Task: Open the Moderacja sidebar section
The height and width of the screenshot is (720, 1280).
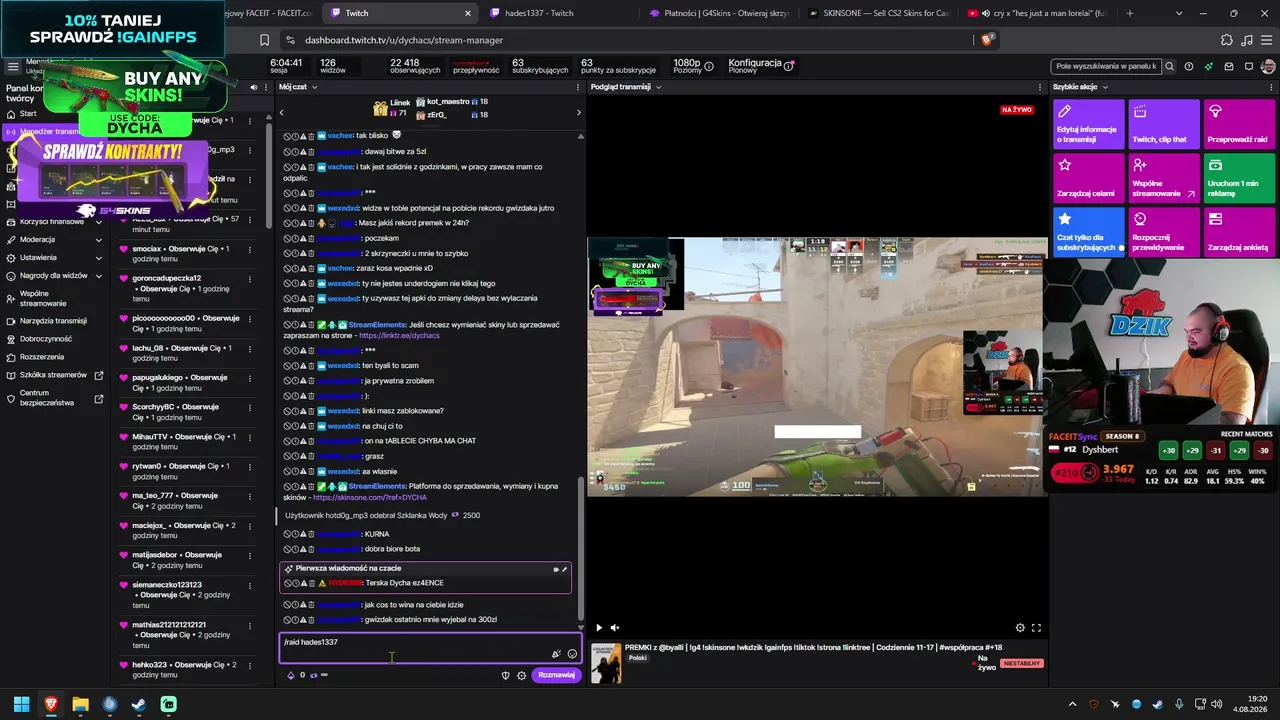Action: pyautogui.click(x=37, y=240)
